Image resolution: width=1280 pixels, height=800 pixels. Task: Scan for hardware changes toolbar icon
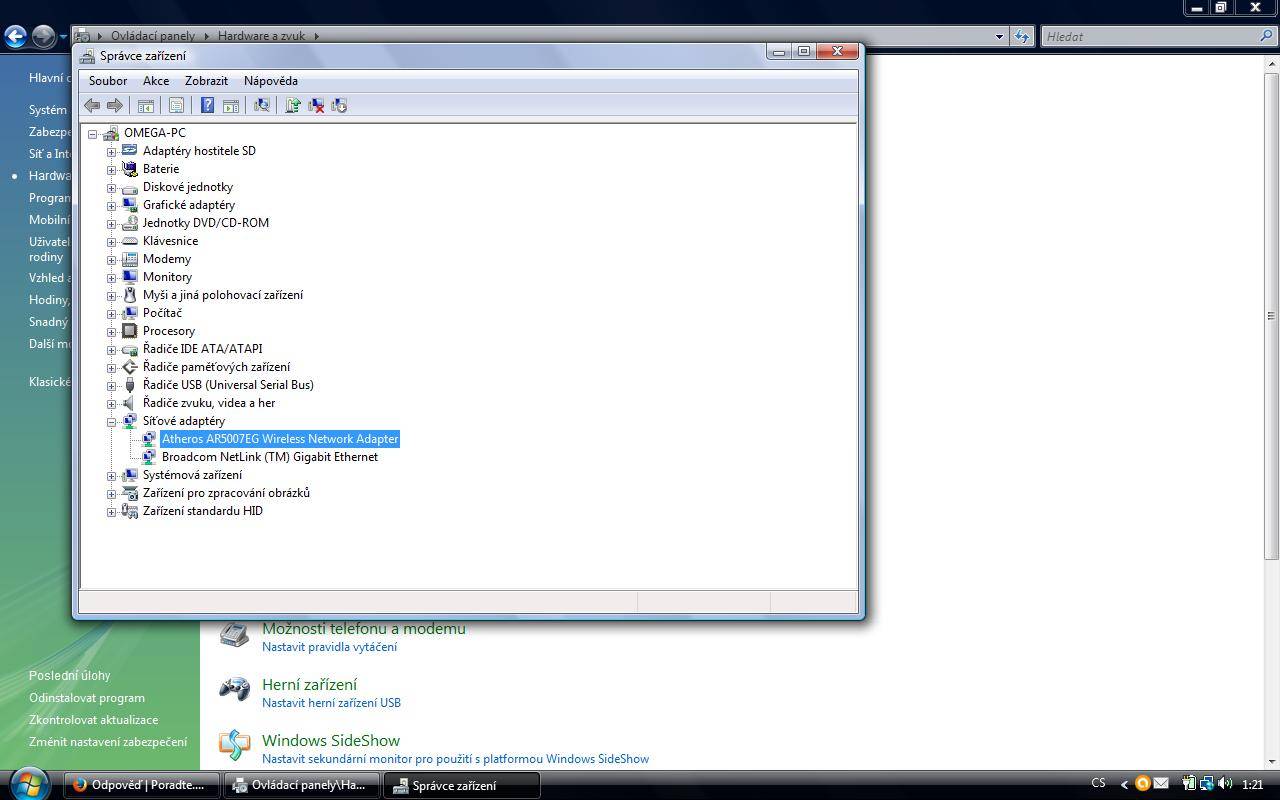tap(262, 105)
